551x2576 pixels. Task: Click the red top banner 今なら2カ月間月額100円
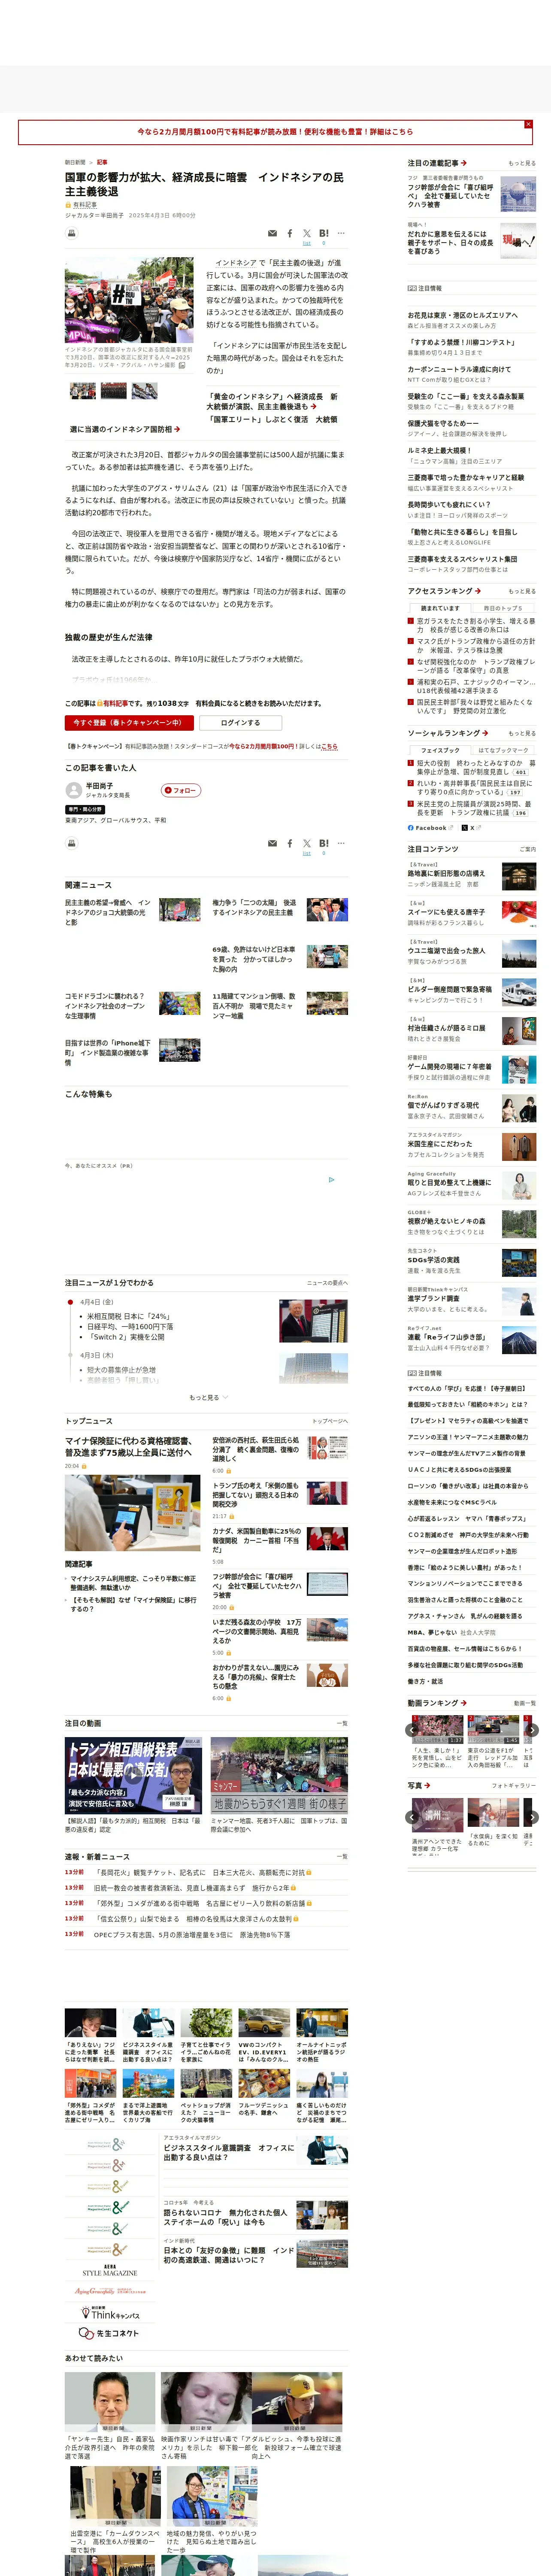275,131
